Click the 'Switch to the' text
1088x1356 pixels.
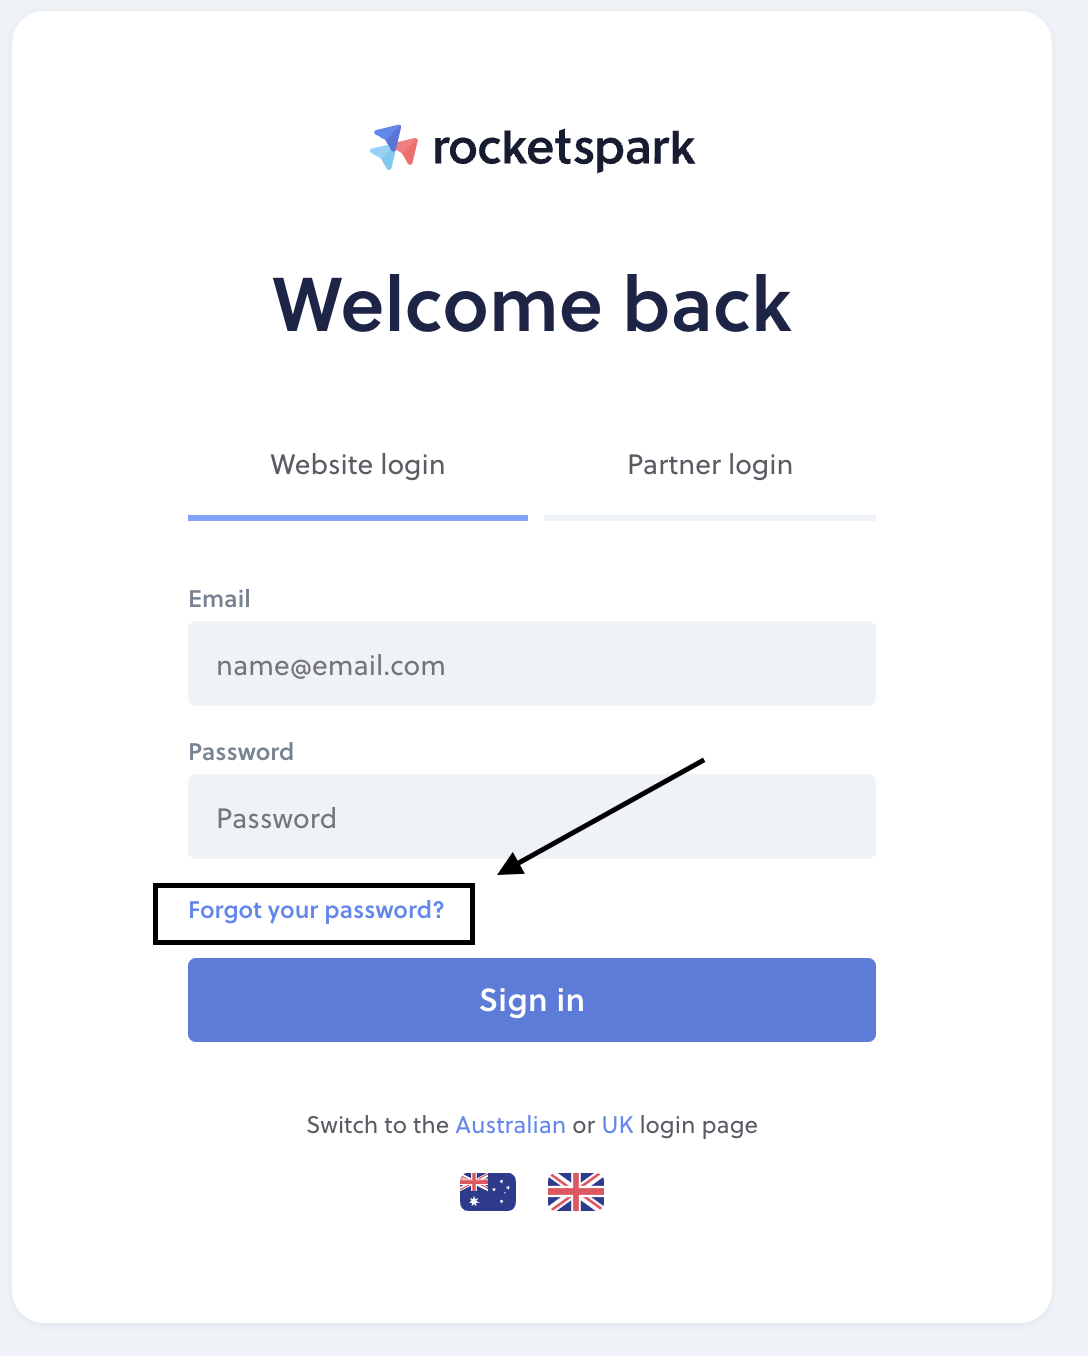click(x=378, y=1125)
